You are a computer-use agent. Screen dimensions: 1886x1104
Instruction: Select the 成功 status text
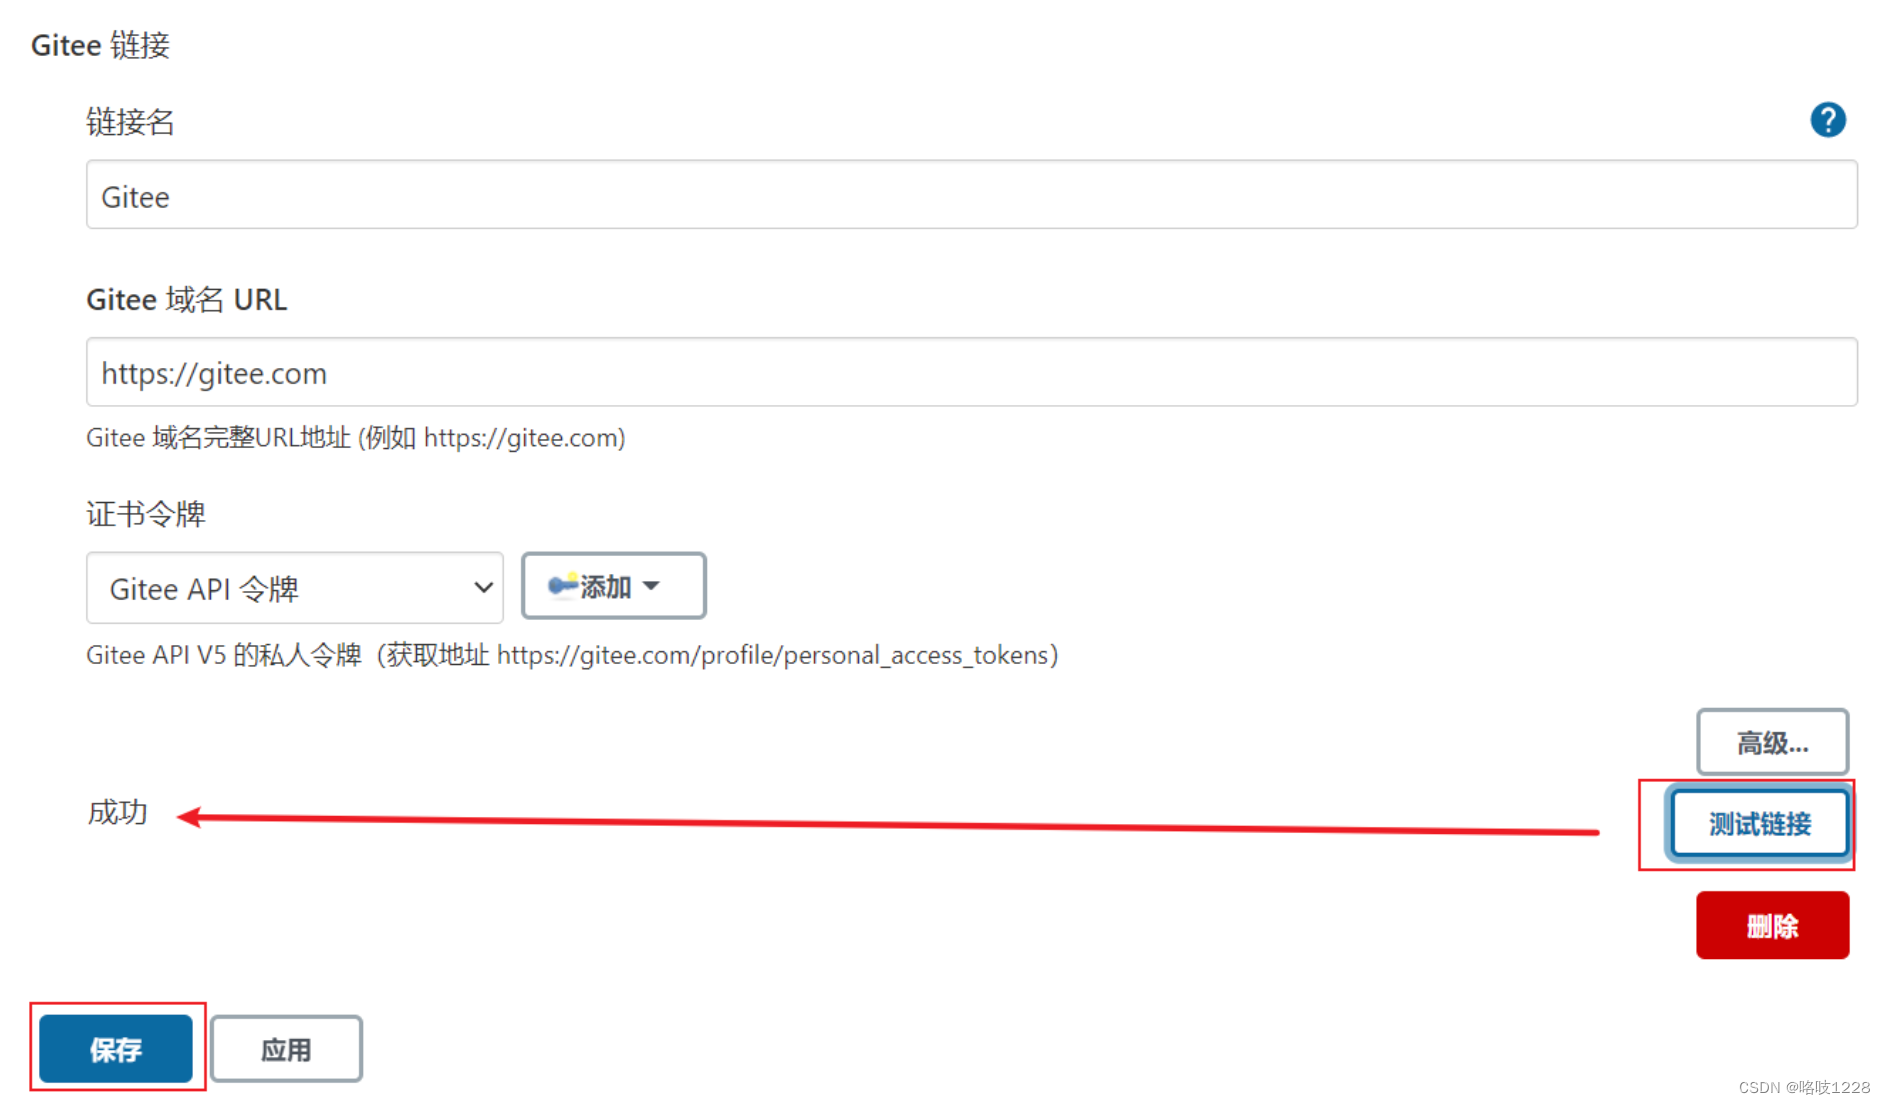(118, 812)
